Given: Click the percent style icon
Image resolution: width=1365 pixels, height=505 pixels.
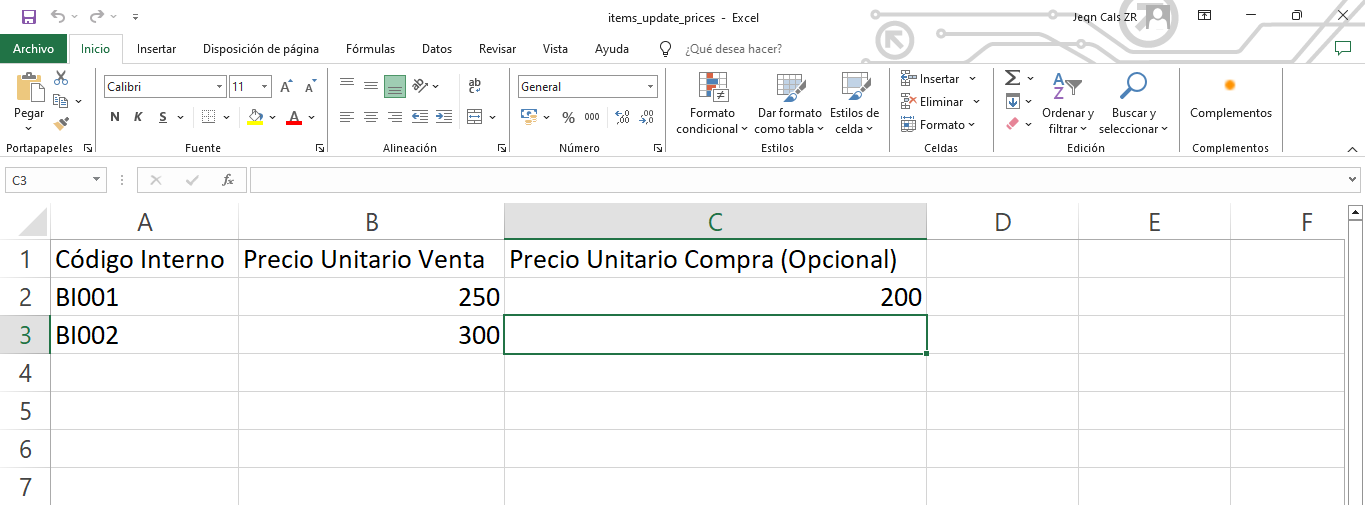Looking at the screenshot, I should click(x=568, y=117).
